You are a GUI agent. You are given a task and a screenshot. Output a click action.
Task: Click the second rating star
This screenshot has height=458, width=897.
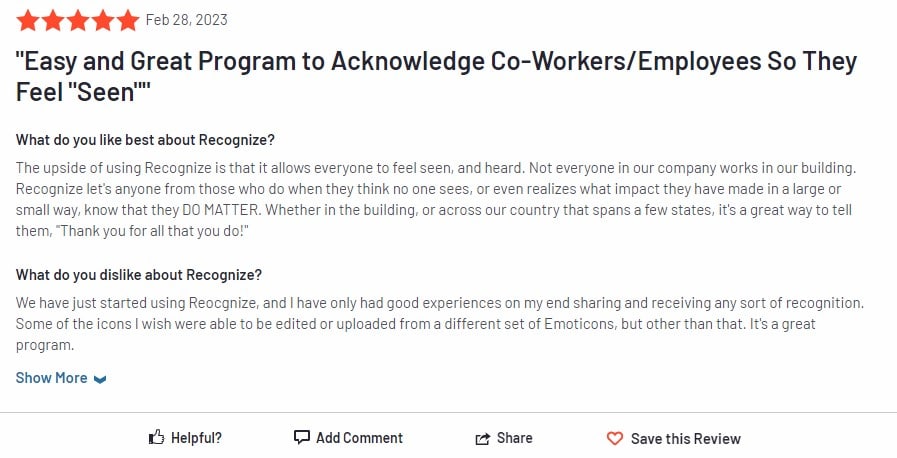(x=53, y=21)
